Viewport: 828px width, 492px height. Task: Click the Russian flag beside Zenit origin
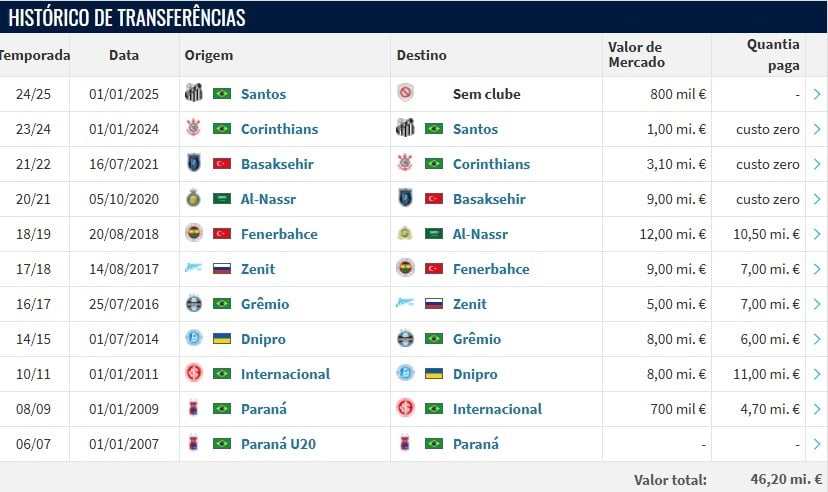[222, 269]
